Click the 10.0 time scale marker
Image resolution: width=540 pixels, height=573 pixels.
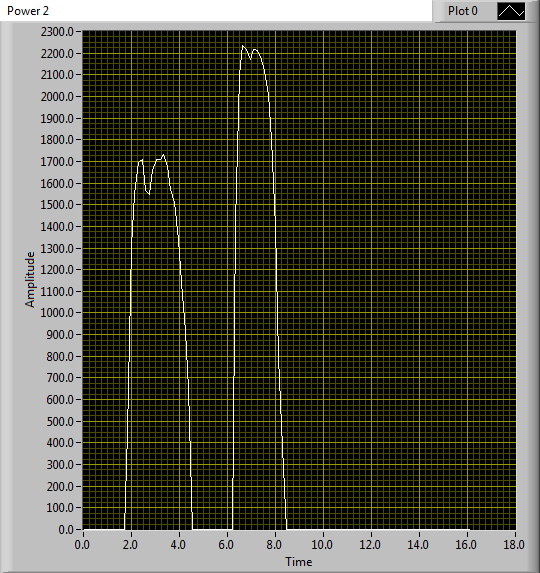pos(322,545)
